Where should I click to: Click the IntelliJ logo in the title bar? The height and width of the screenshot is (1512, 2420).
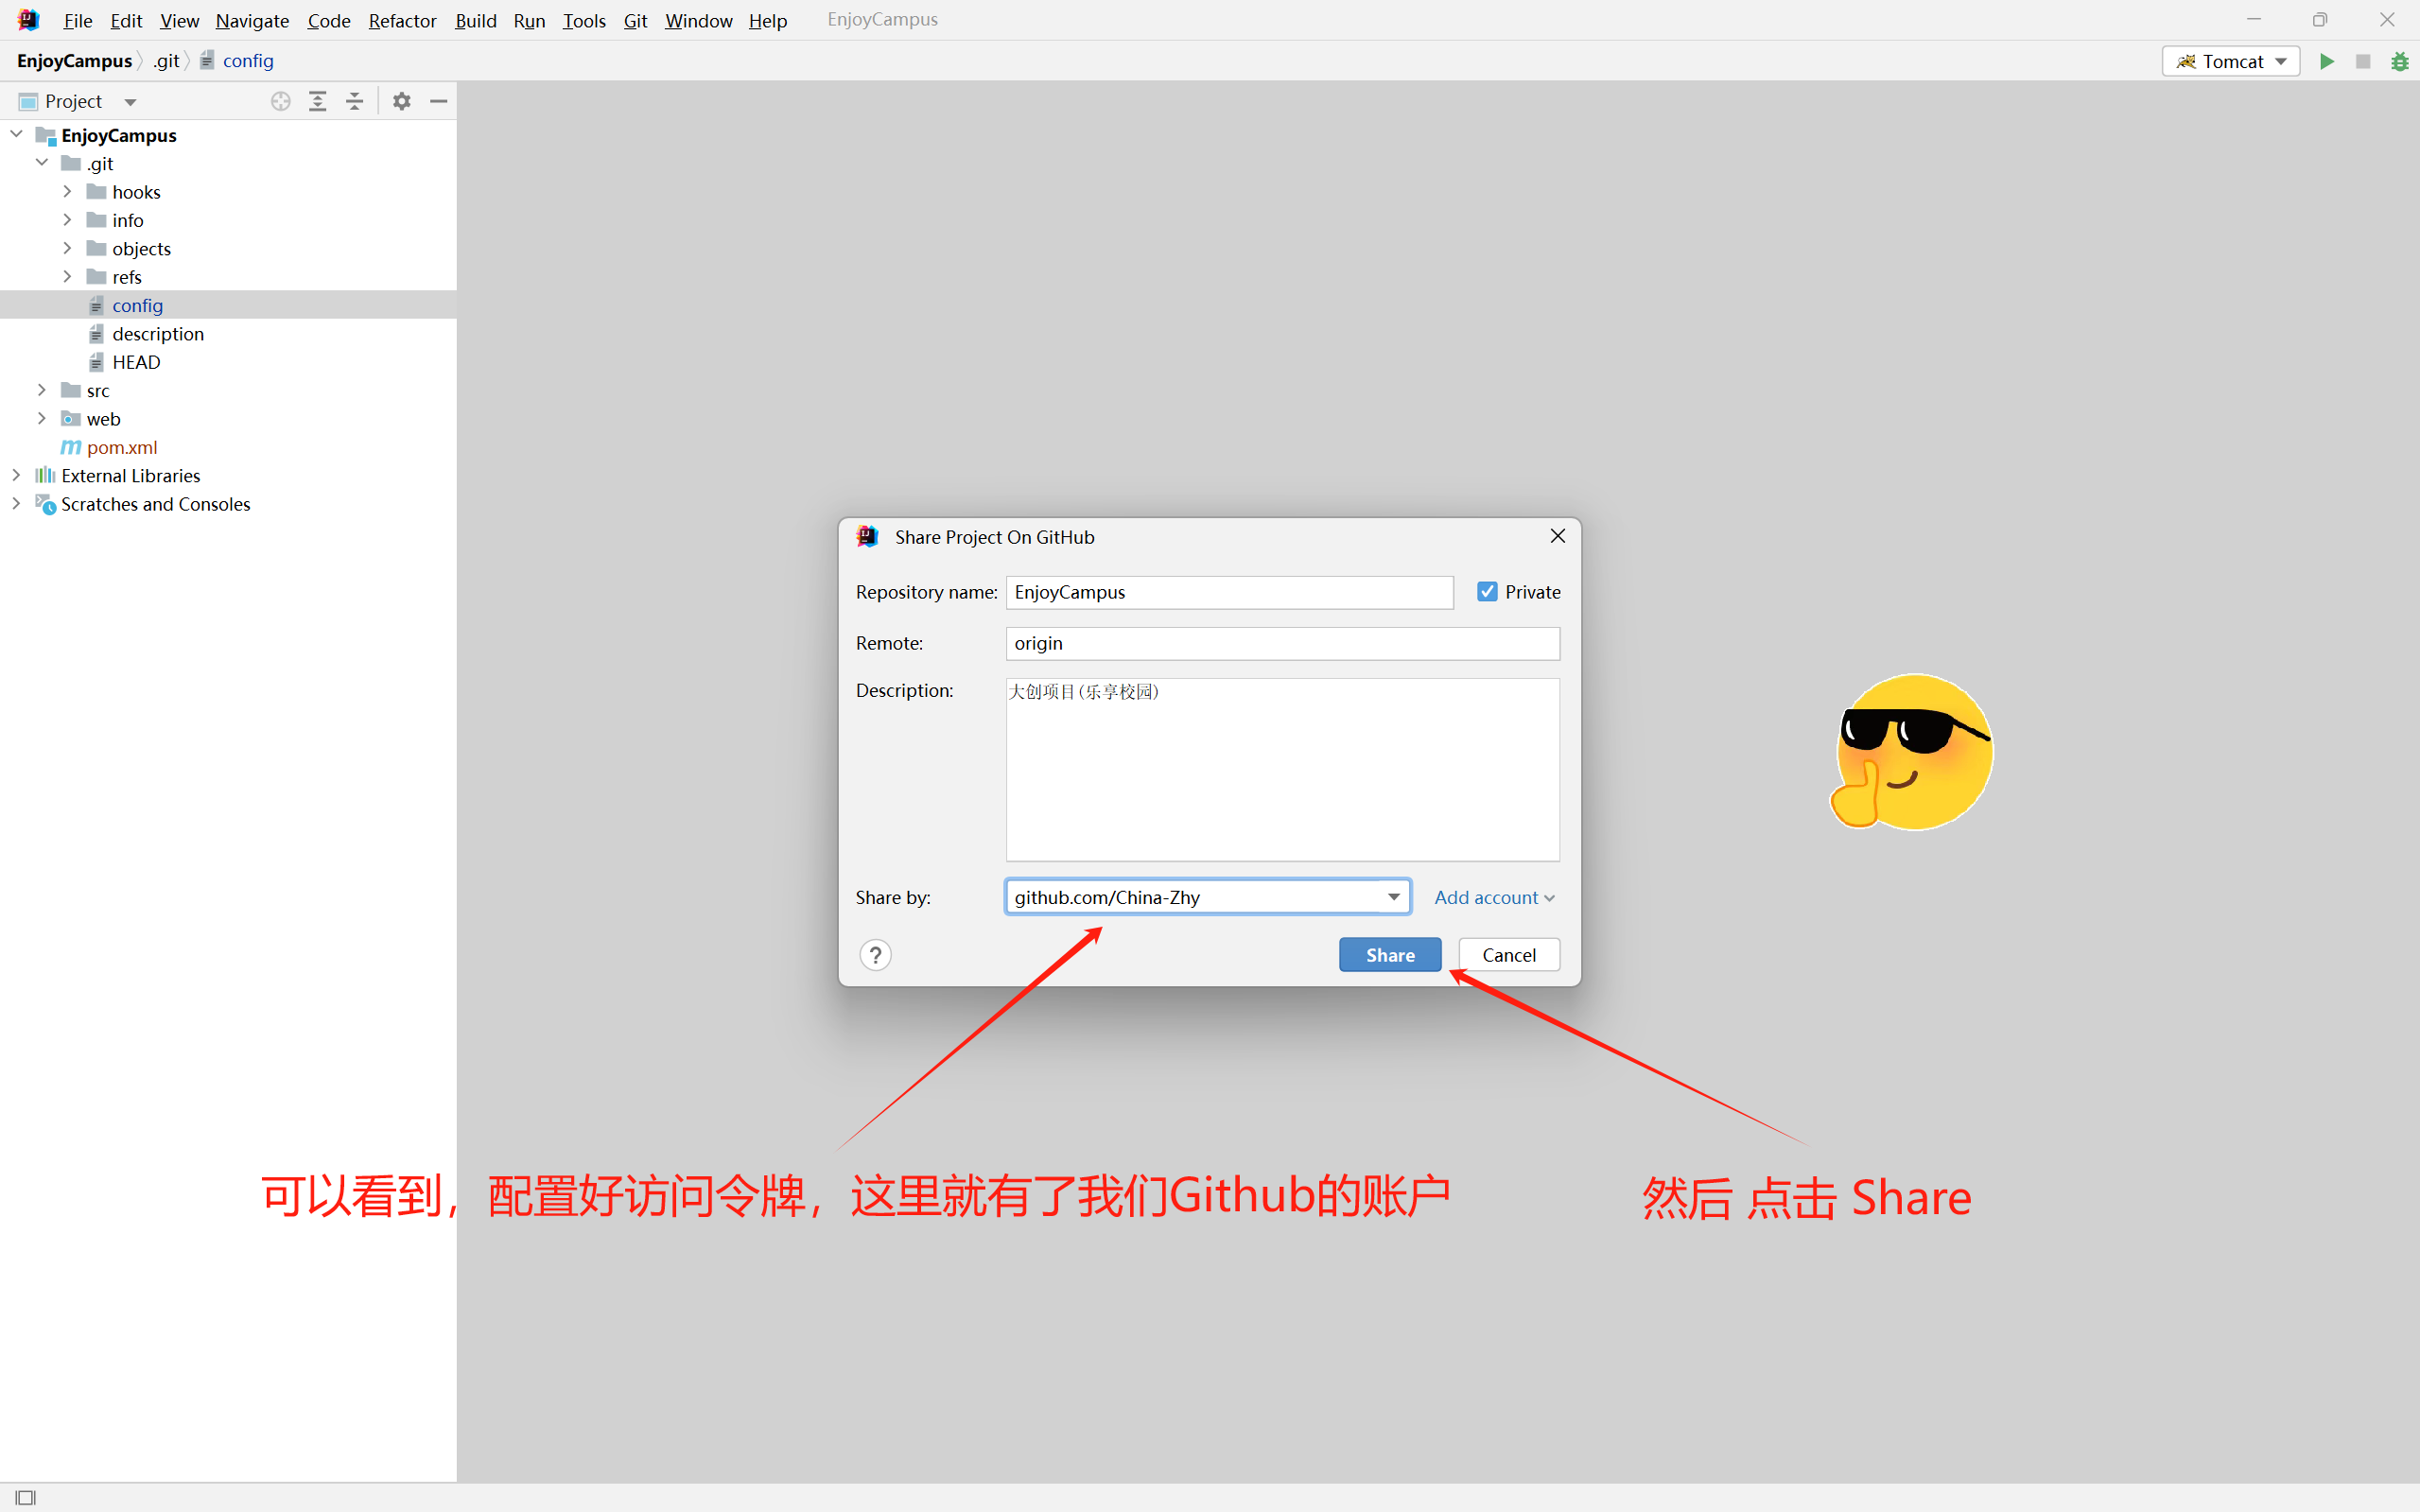pos(28,19)
